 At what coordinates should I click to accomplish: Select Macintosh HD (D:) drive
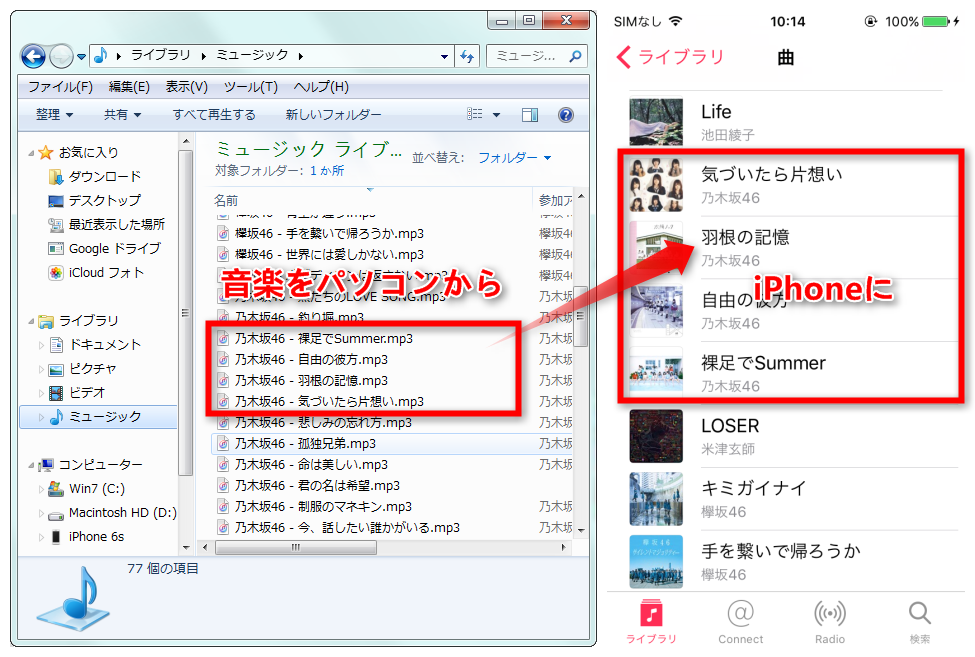point(113,513)
